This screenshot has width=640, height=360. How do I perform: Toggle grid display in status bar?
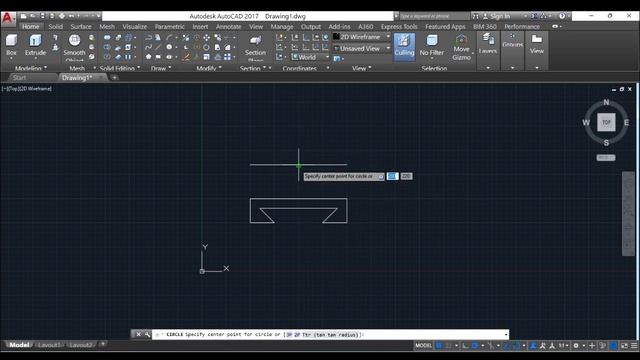[439, 345]
